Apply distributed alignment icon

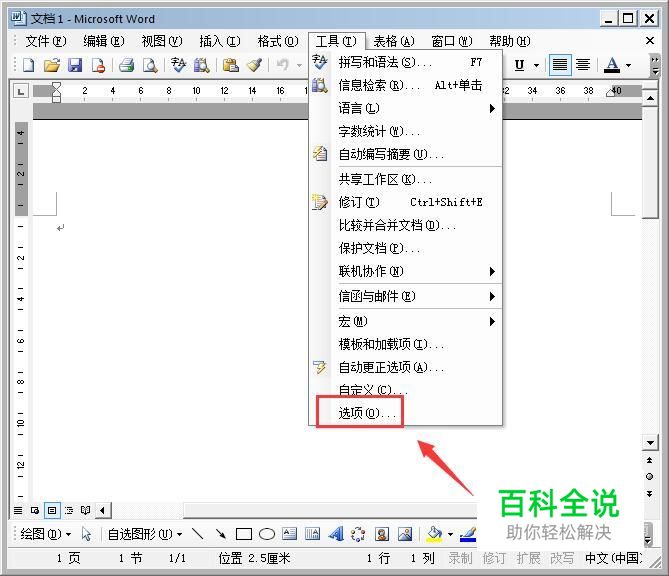click(583, 65)
